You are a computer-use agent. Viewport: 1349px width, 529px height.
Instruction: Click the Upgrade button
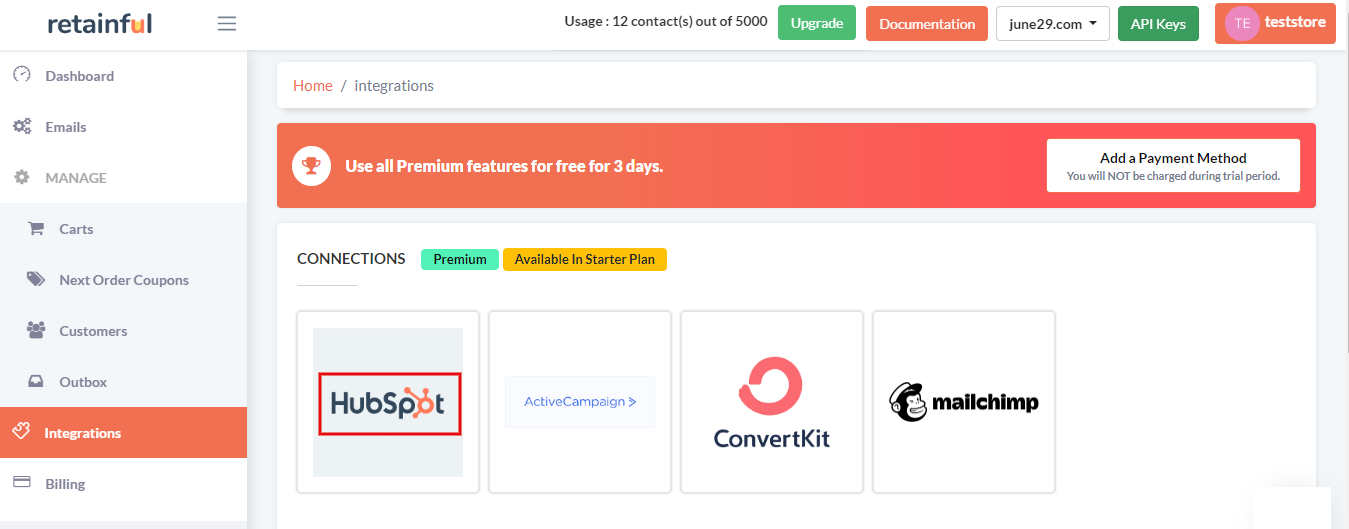click(x=817, y=23)
